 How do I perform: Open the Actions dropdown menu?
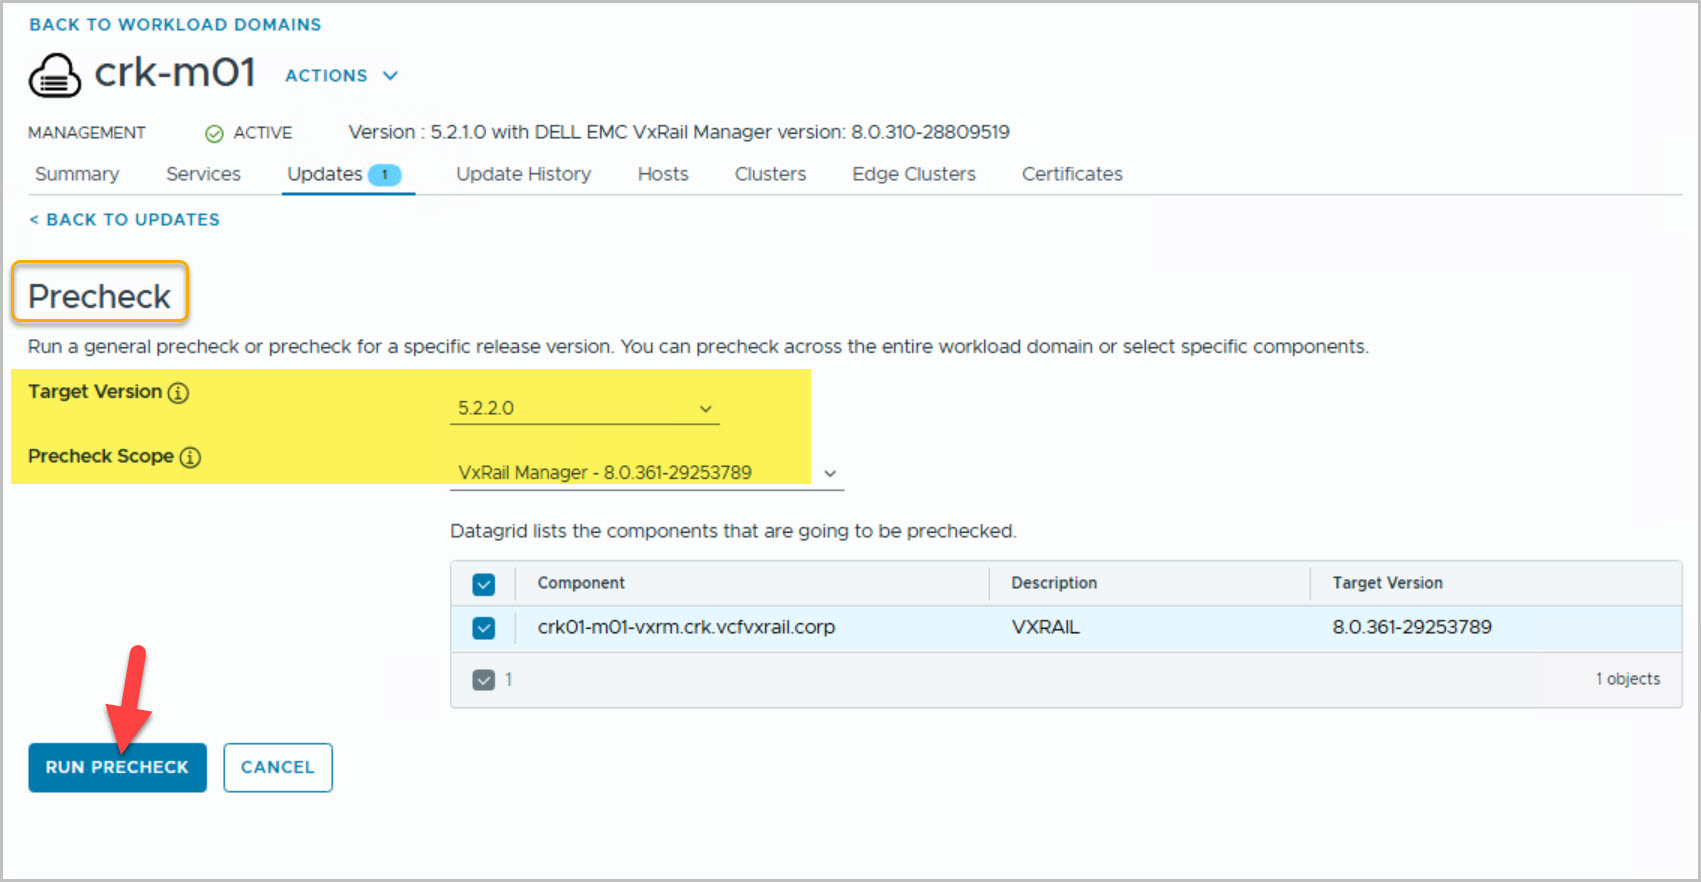point(341,76)
